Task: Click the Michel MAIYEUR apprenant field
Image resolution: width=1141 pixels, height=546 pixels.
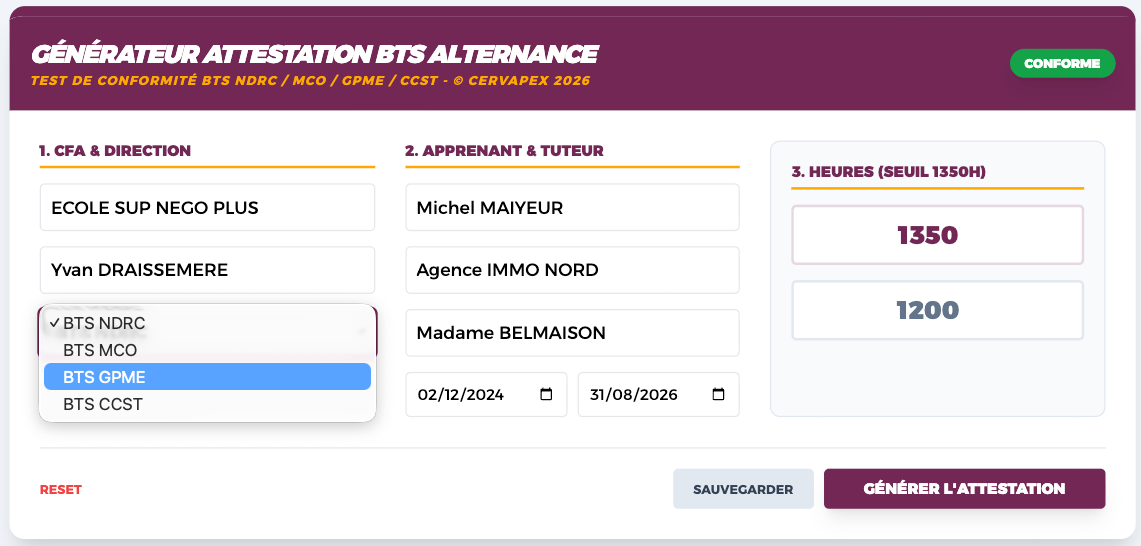Action: coord(572,208)
